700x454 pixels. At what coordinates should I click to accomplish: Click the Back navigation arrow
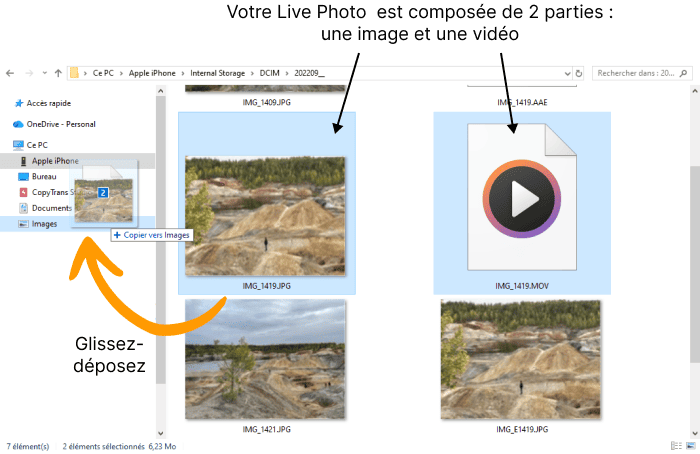pos(10,73)
